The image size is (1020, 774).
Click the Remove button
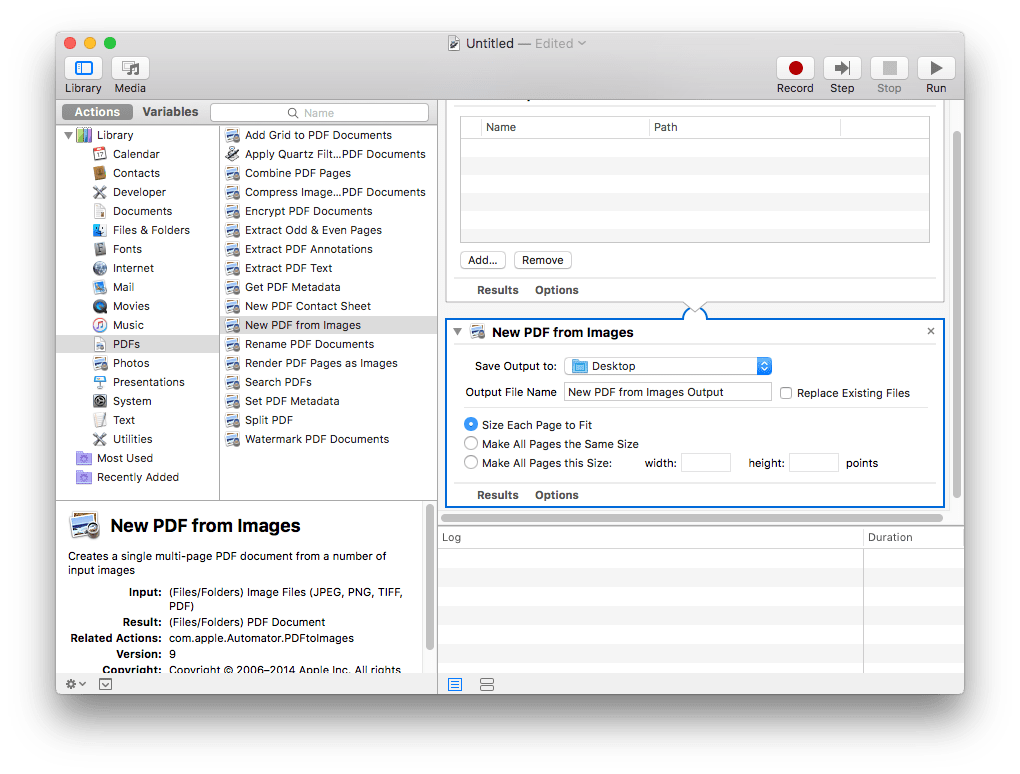542,260
